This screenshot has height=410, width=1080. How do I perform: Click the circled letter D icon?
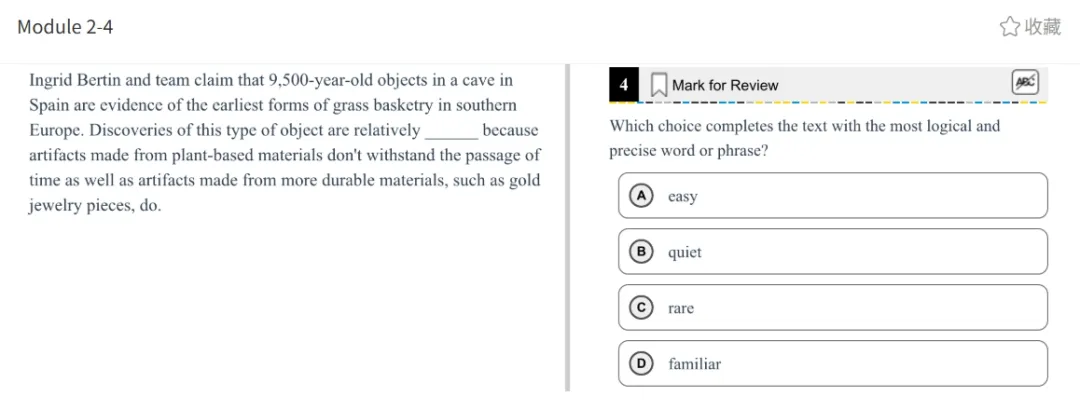[x=640, y=364]
